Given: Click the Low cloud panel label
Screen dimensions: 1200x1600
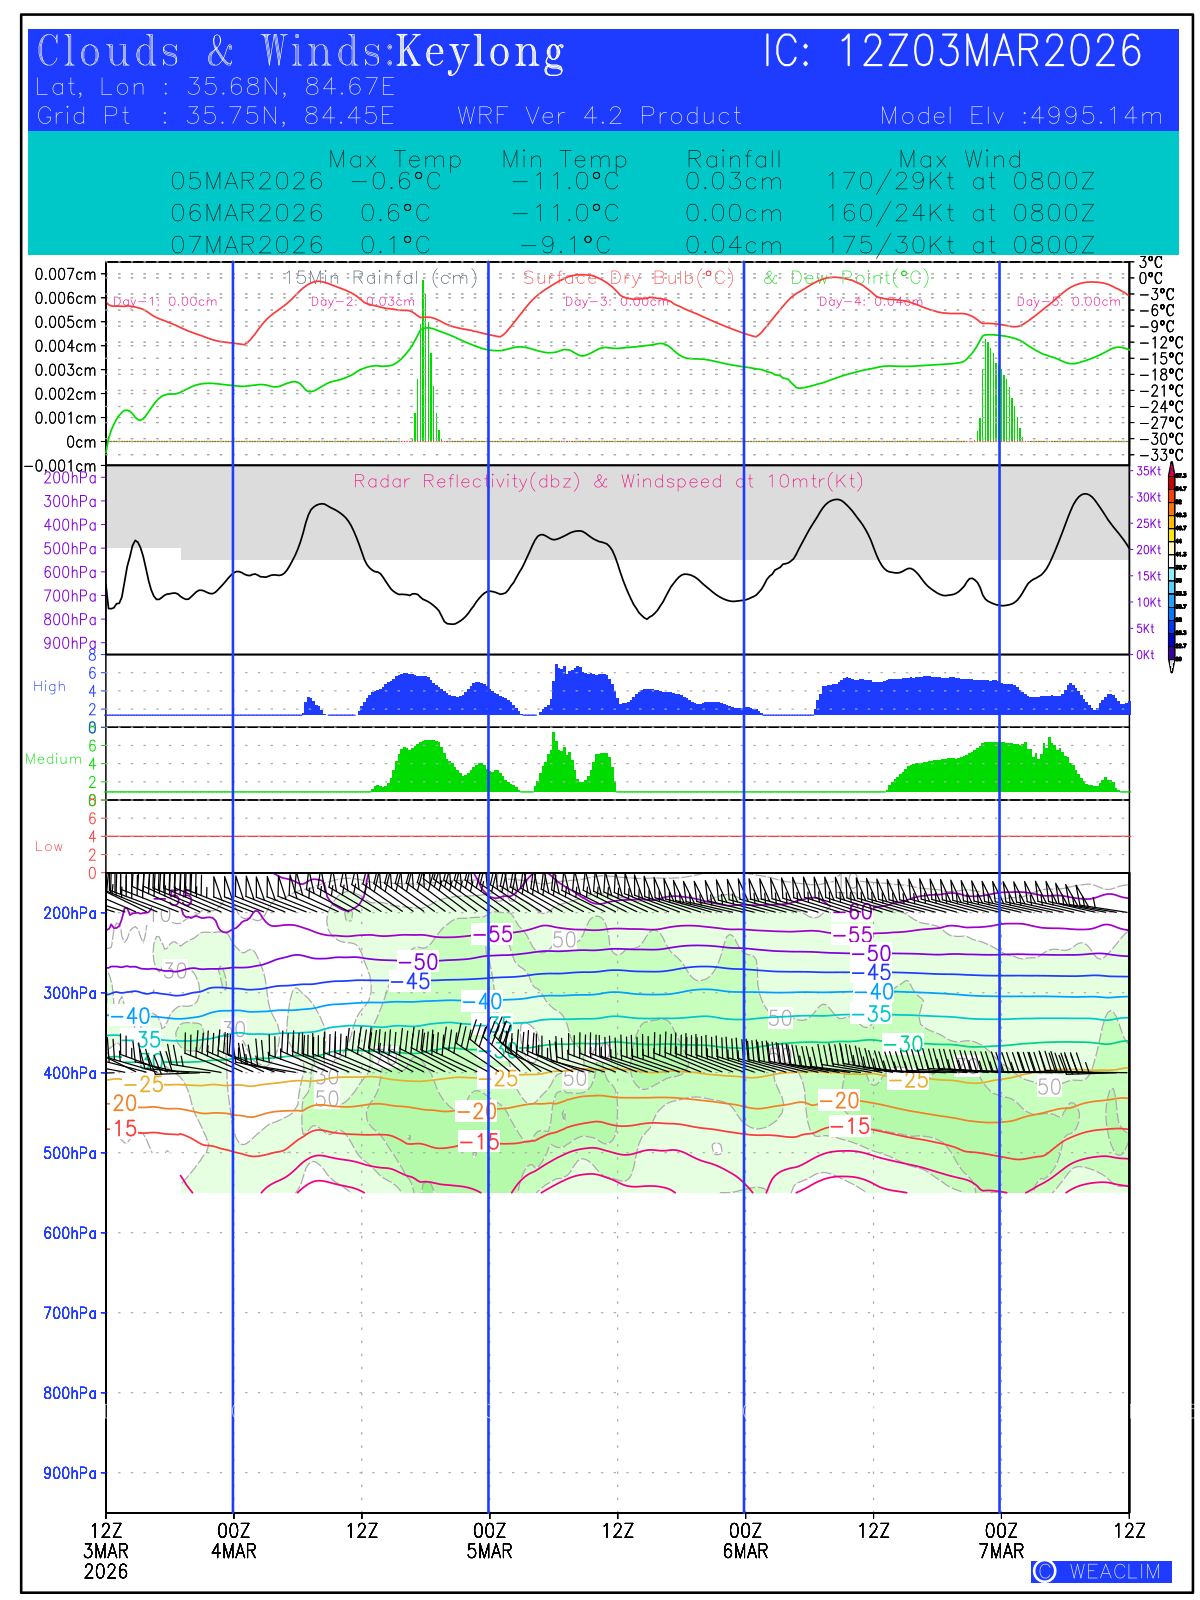Looking at the screenshot, I should coord(49,846).
